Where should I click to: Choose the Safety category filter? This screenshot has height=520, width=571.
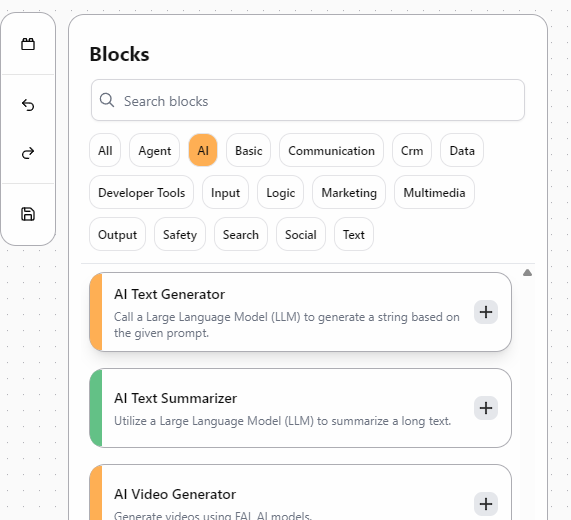click(x=180, y=234)
